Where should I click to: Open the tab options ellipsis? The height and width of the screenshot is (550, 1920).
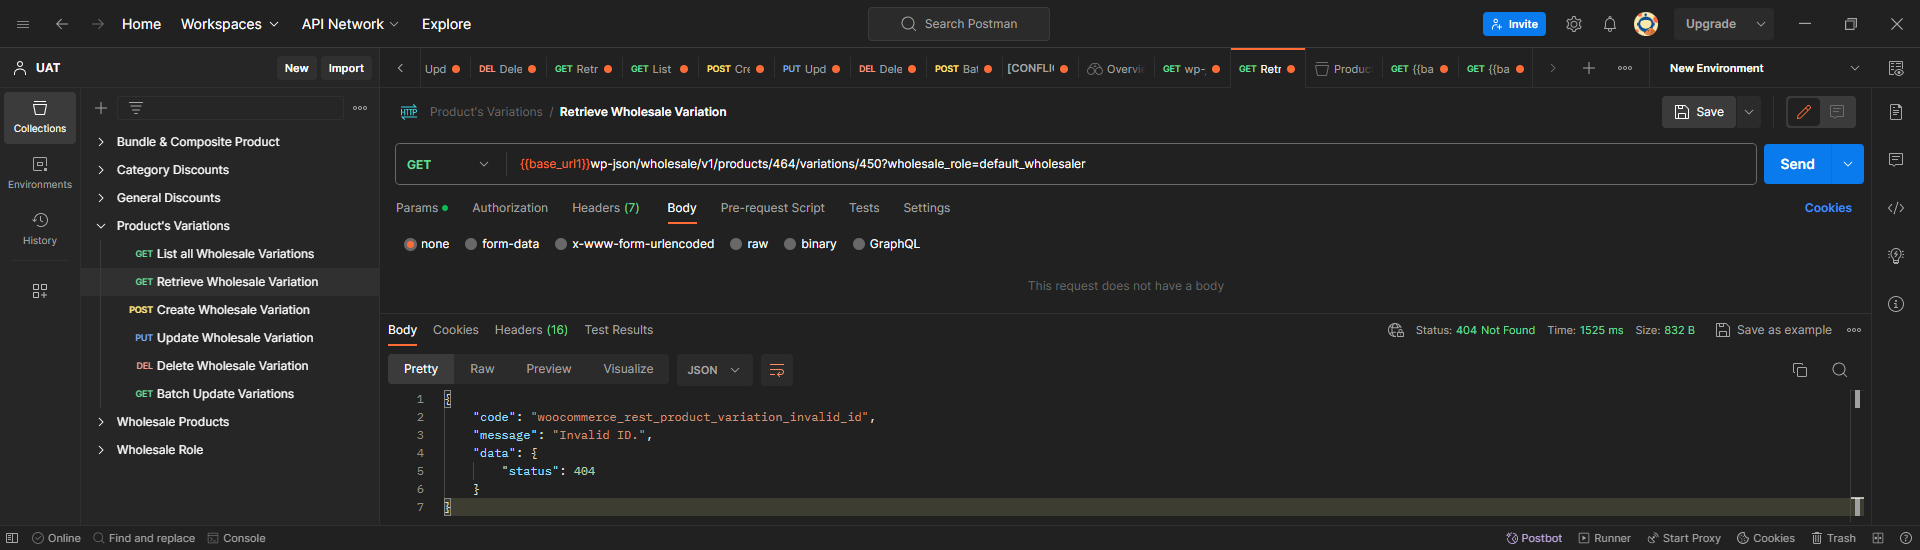coord(1625,68)
